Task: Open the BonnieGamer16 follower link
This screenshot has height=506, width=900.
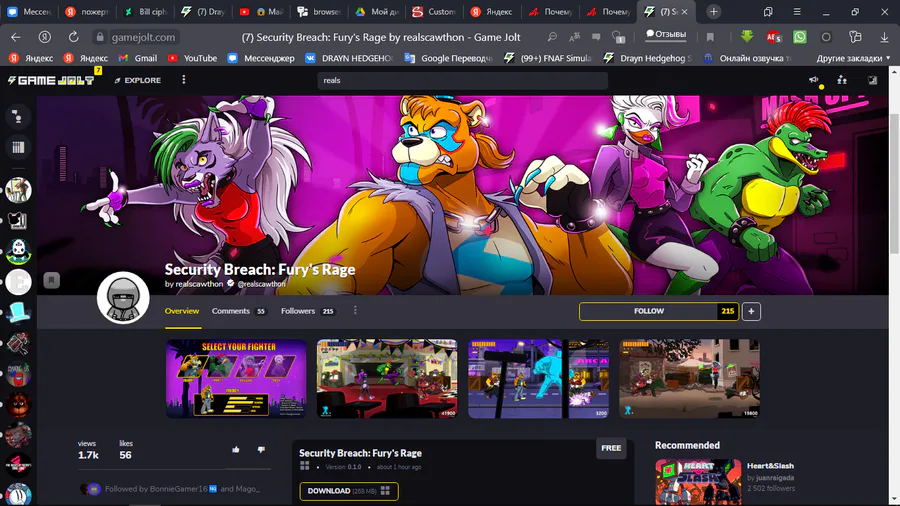Action: click(x=178, y=489)
